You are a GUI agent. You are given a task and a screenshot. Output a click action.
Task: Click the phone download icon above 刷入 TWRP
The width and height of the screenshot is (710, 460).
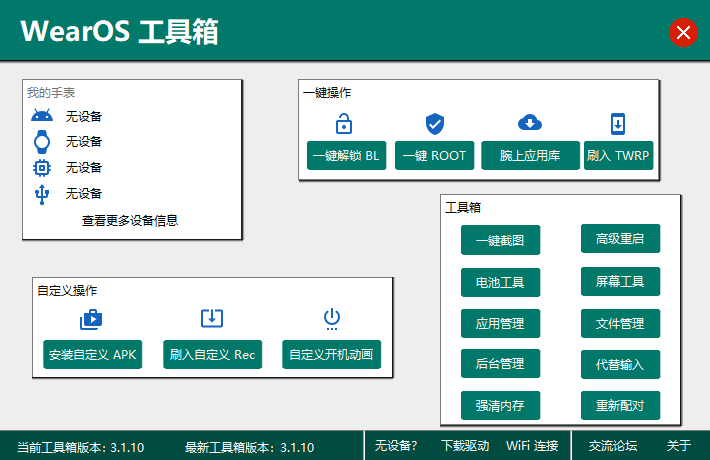tap(618, 124)
